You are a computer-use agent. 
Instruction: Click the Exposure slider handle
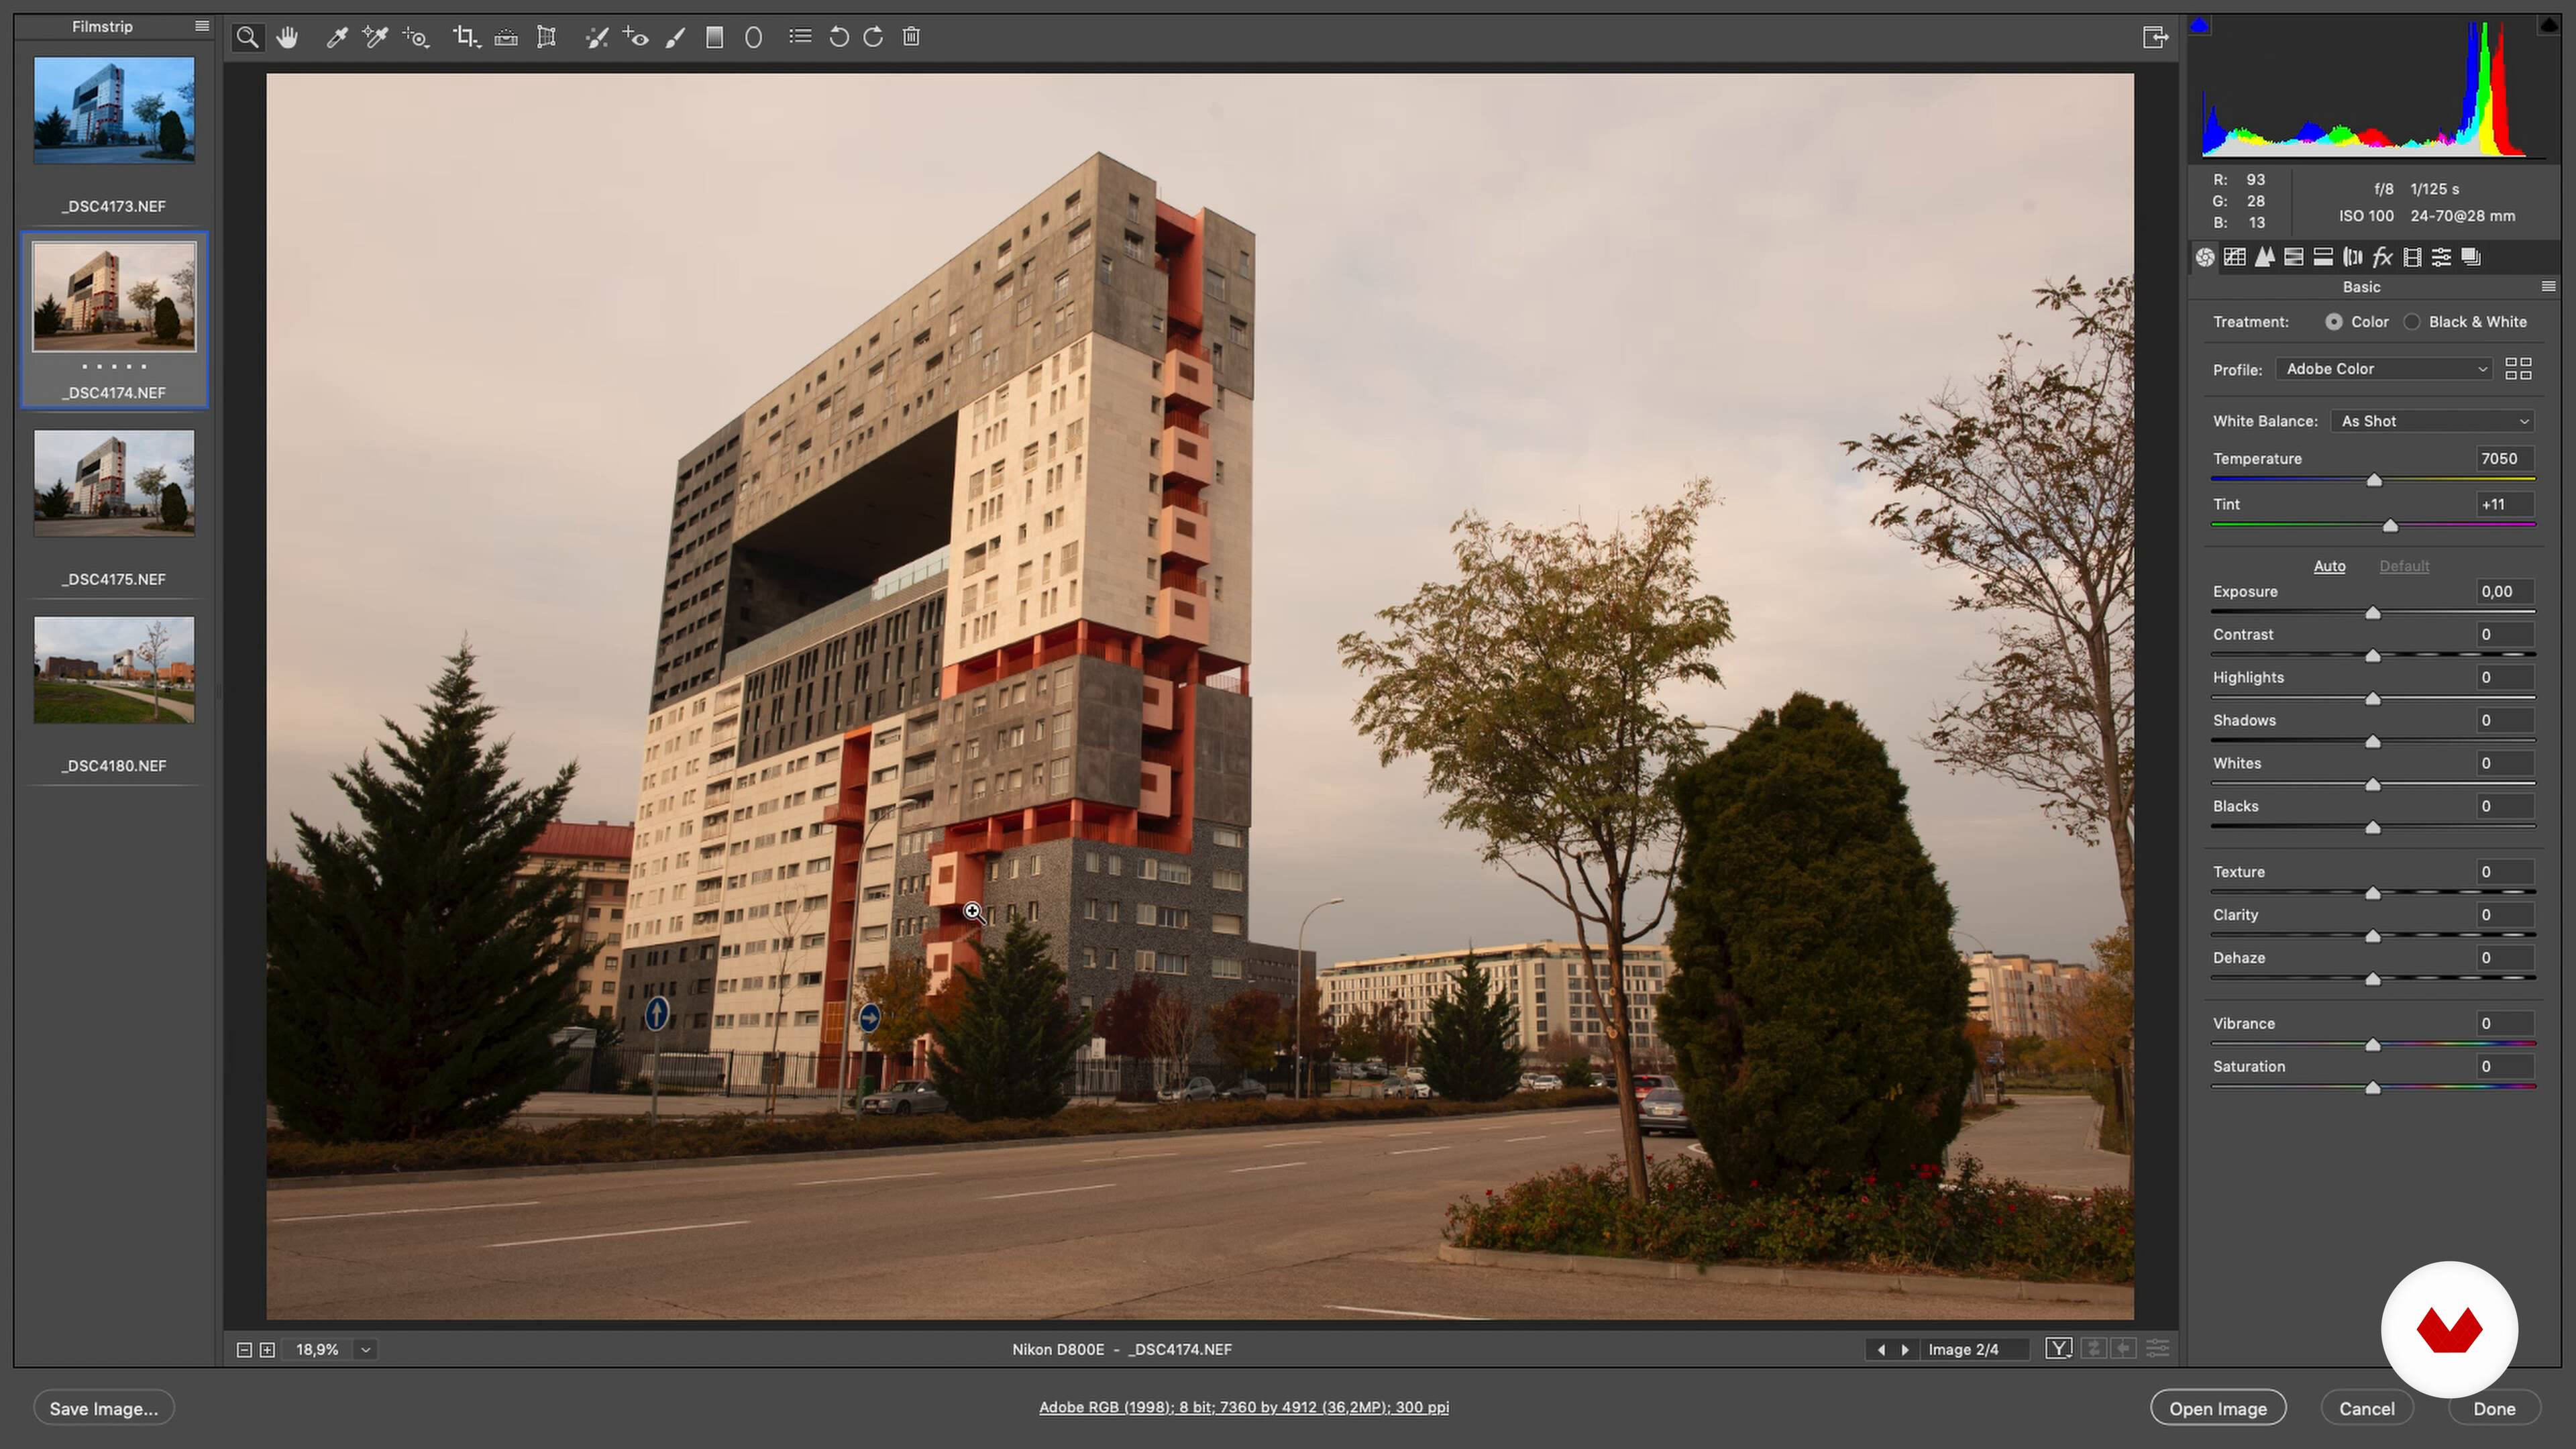[x=2373, y=613]
